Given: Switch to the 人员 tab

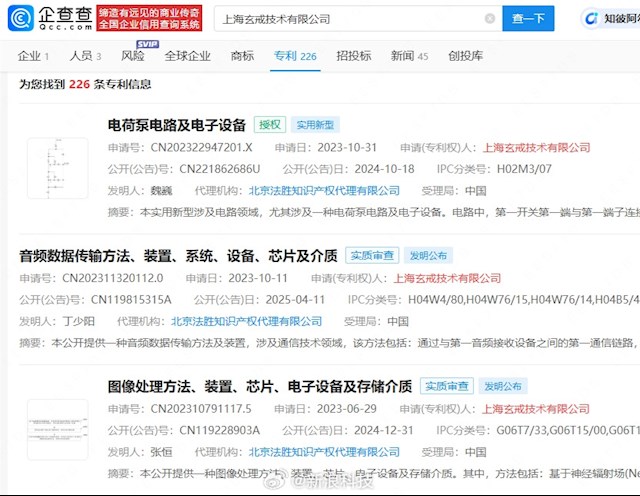Looking at the screenshot, I should point(85,56).
